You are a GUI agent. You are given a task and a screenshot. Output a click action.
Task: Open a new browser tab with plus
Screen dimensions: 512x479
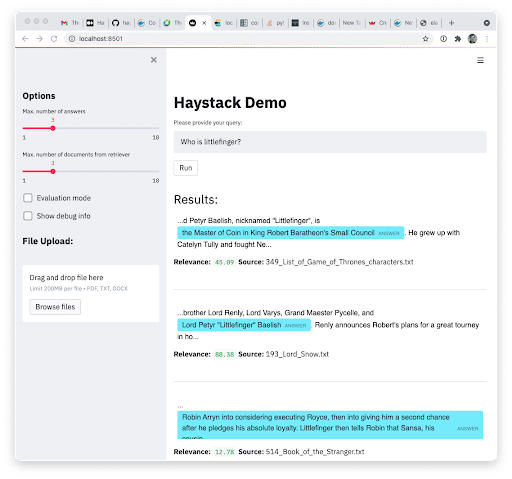[451, 23]
